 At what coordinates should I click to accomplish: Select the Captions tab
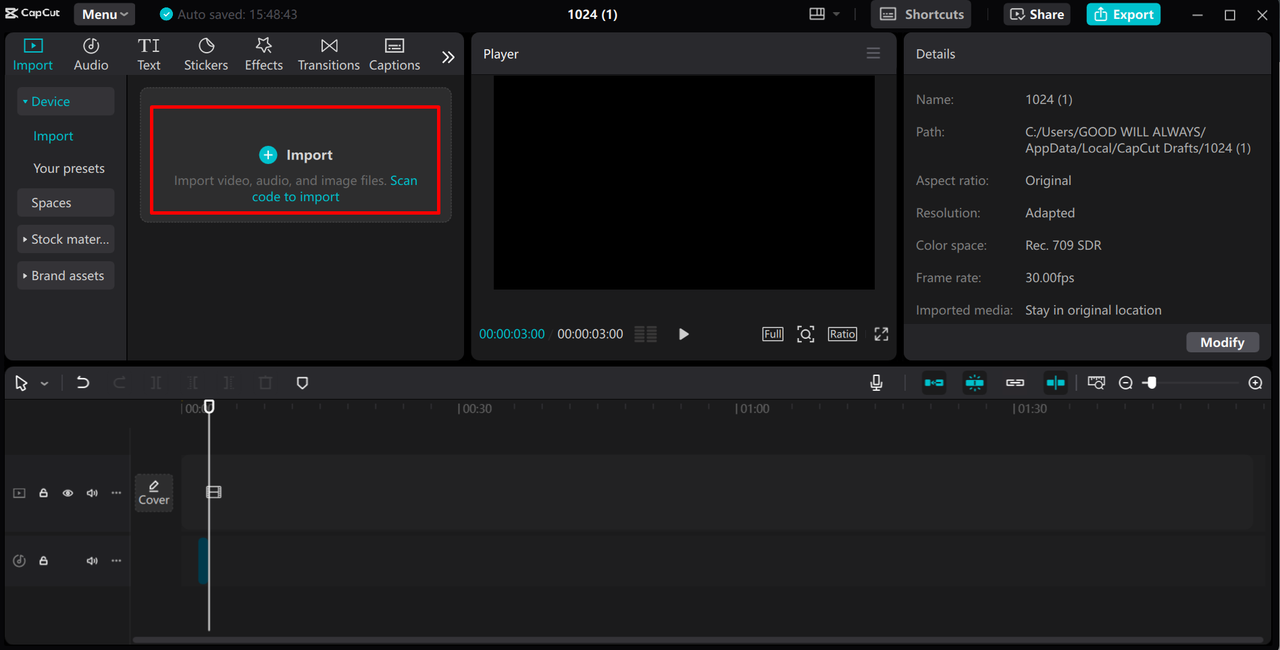pyautogui.click(x=395, y=55)
